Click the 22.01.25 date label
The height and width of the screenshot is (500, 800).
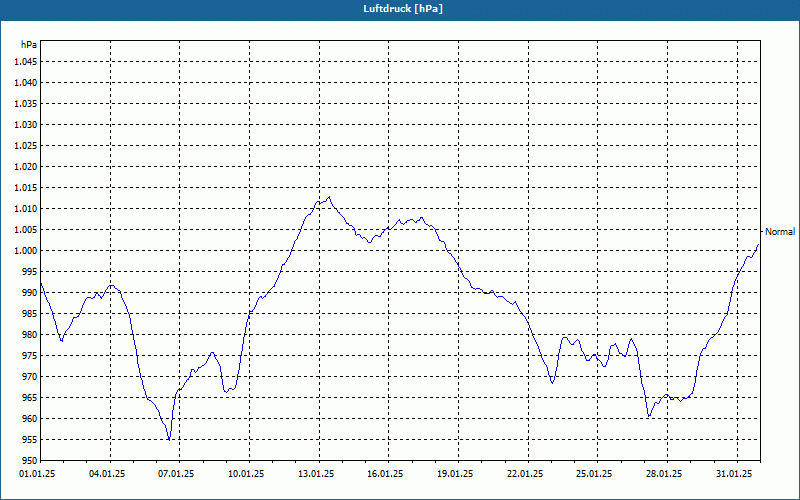(525, 474)
